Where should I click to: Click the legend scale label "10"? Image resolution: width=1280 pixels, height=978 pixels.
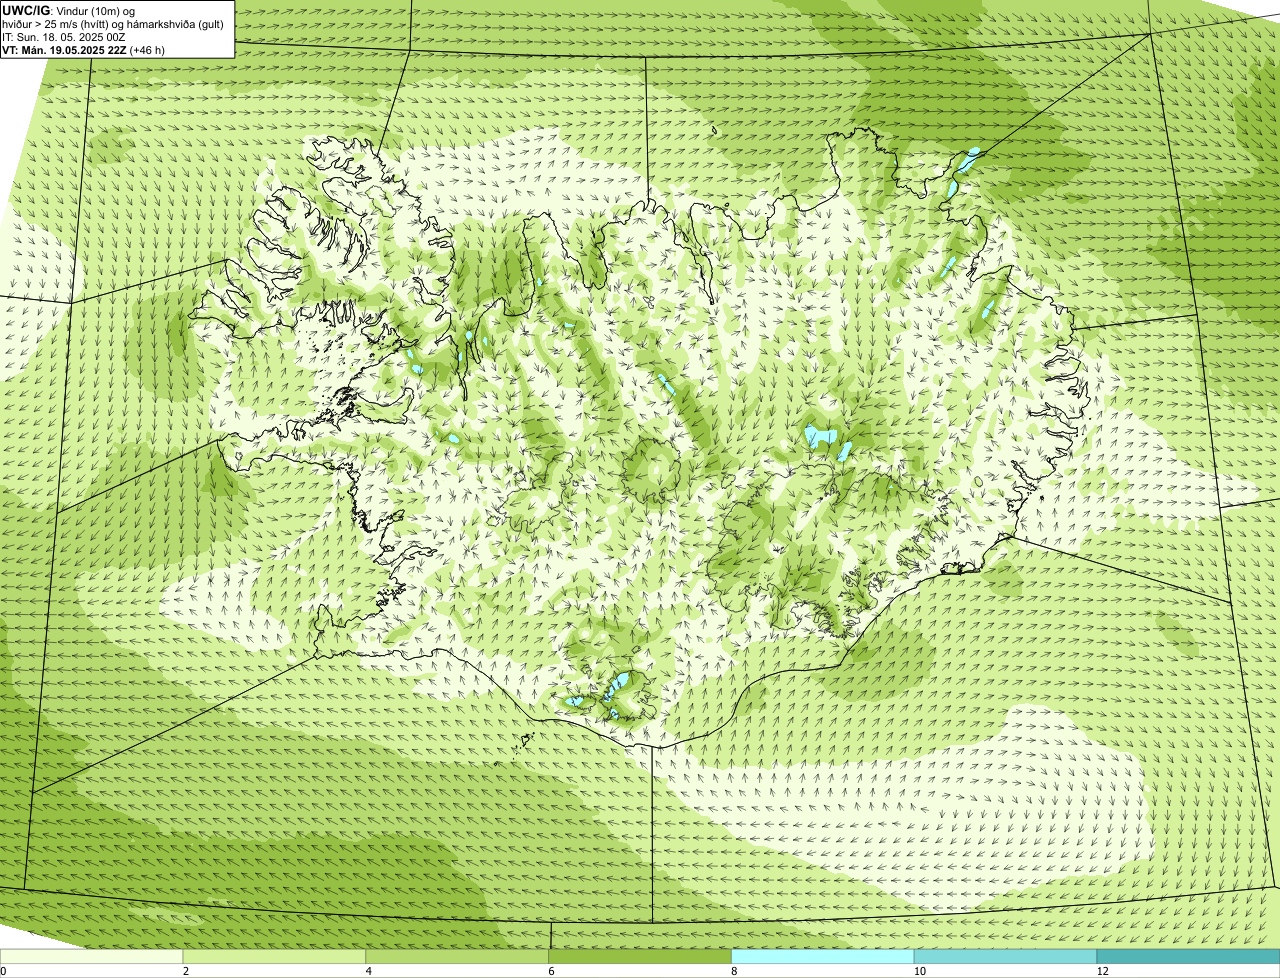pos(920,971)
